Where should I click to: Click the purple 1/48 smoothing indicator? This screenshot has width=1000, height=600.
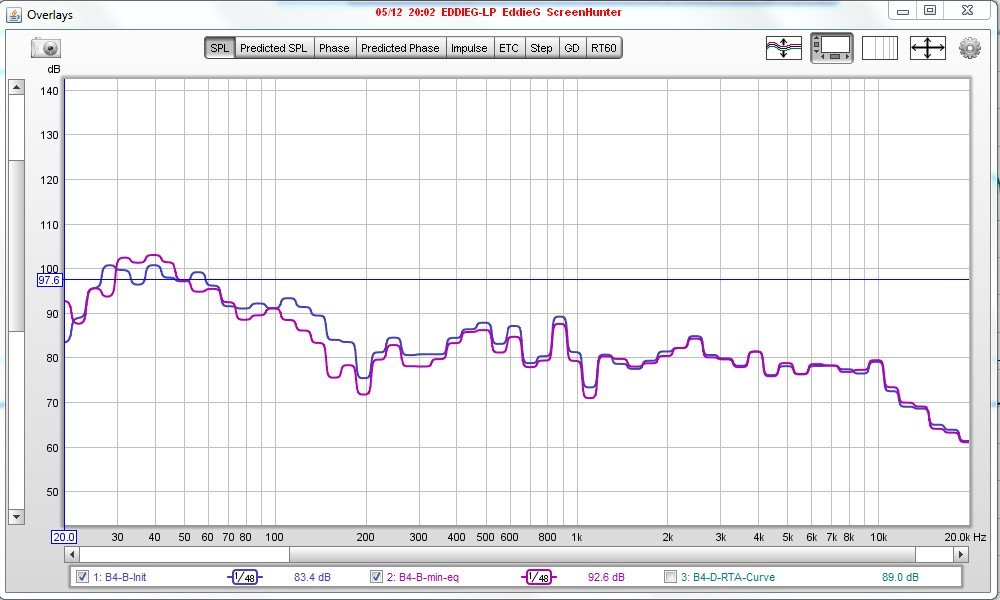(539, 577)
